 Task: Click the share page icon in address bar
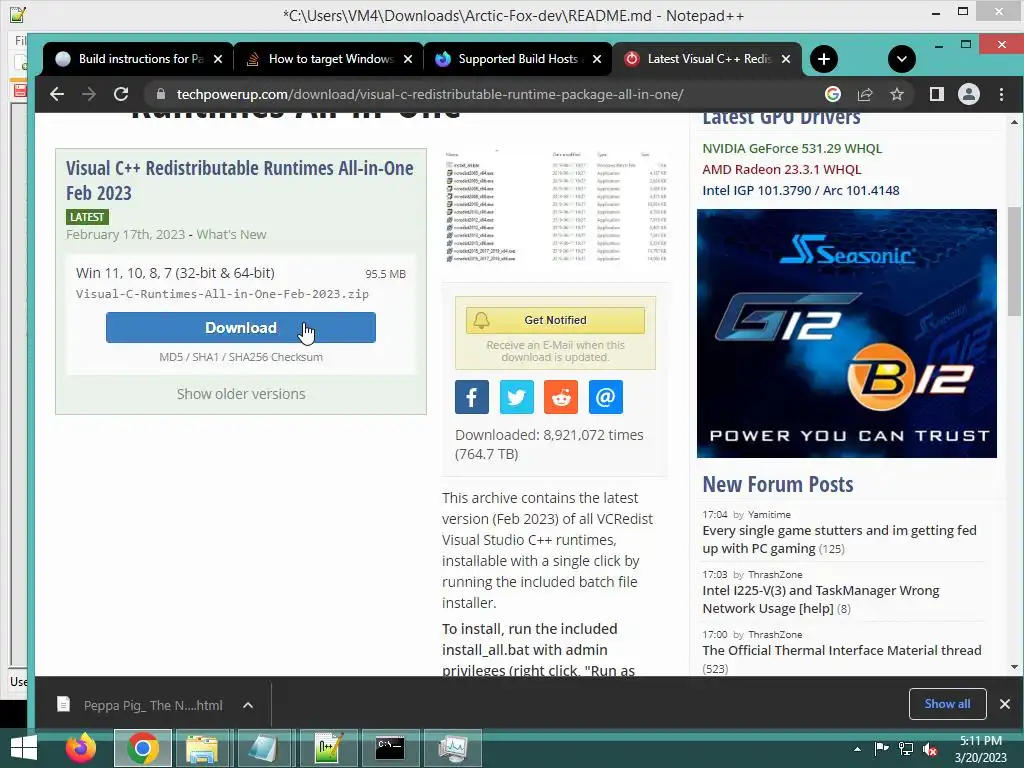(x=865, y=94)
